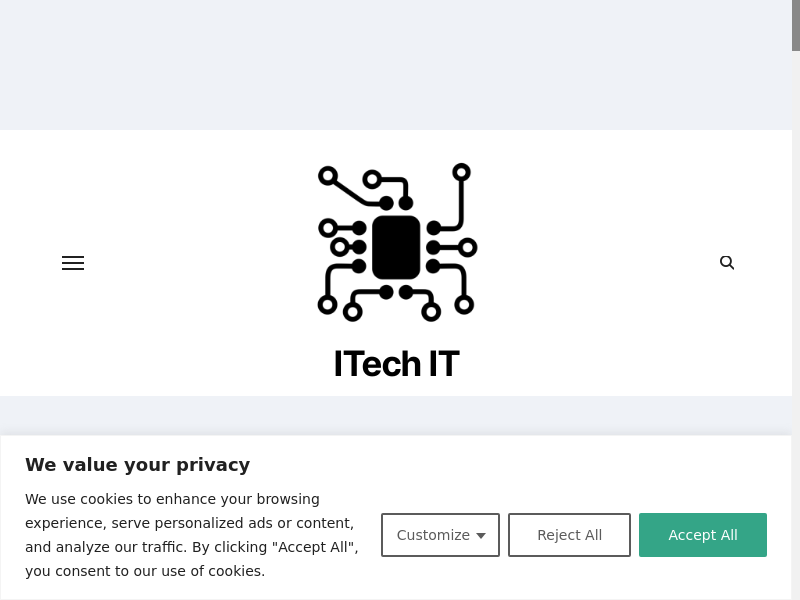This screenshot has height=600, width=800.
Task: Open the Customize cookie preferences button
Action: click(x=434, y=535)
